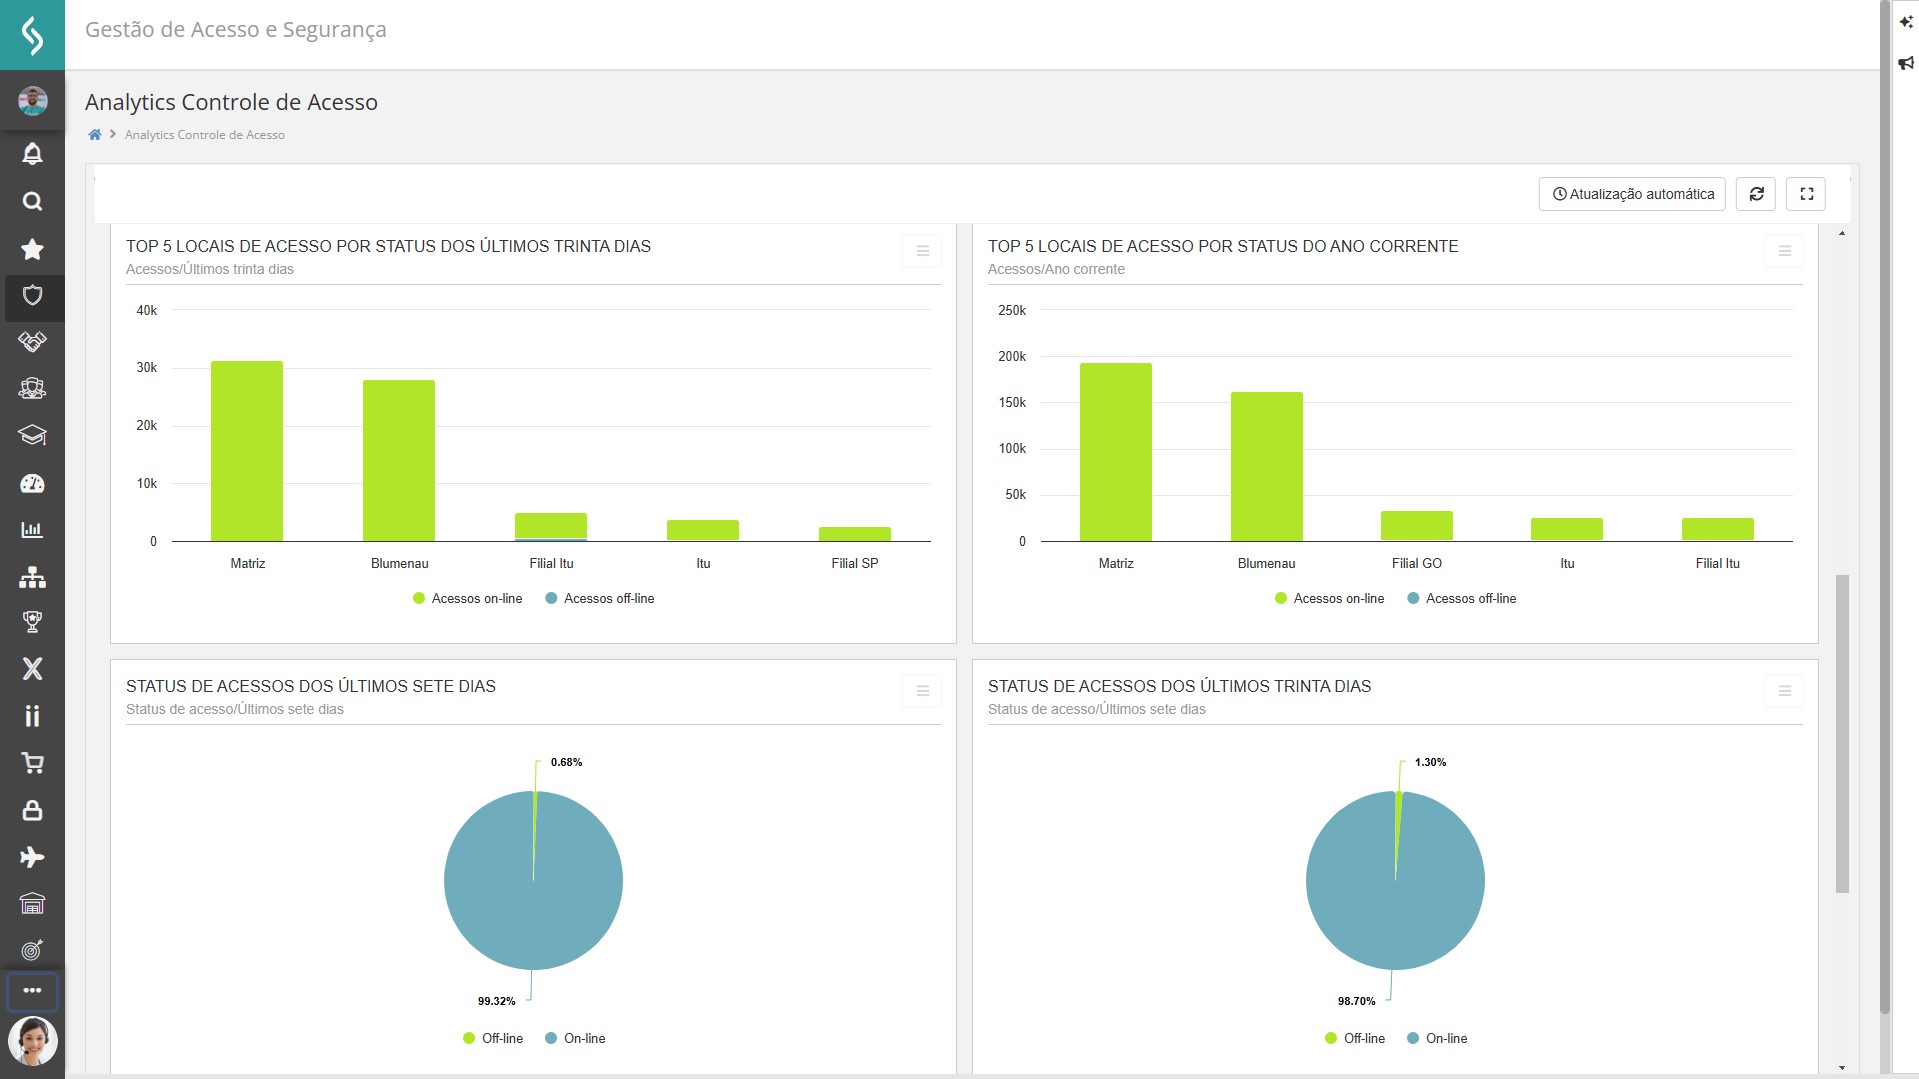Screen dimensions: 1919x1079
Task: Open the shopping cart module icon
Action: pos(32,764)
